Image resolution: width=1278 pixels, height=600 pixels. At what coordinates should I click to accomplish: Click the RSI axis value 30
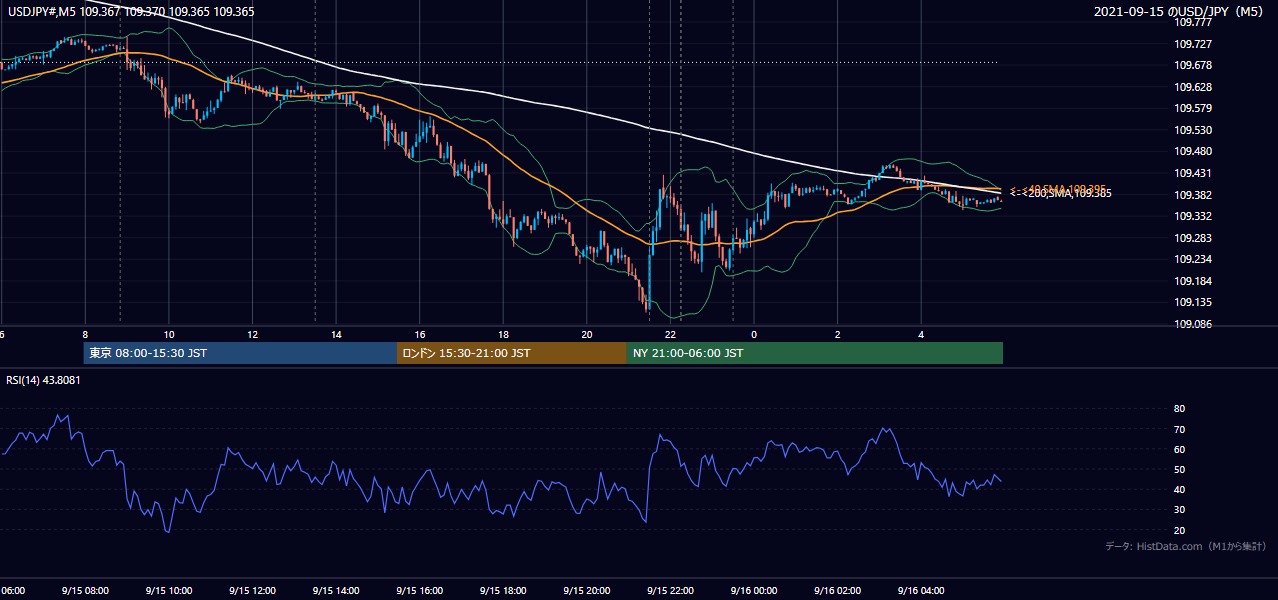1179,509
